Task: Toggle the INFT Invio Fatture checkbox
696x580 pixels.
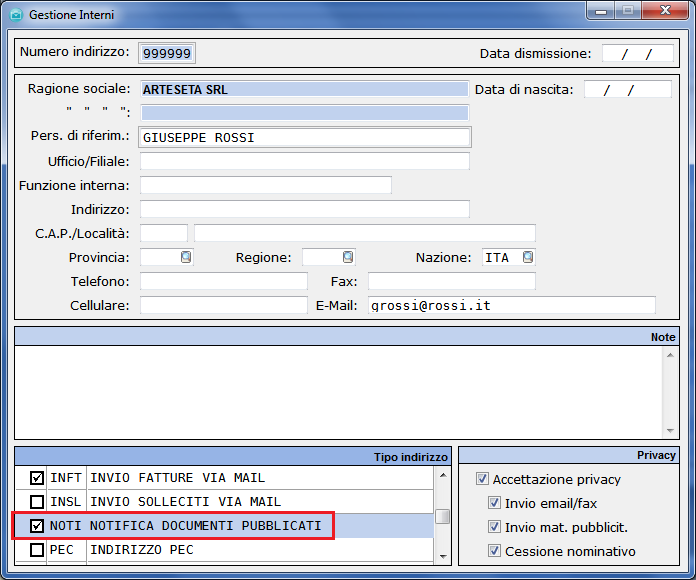Action: [x=37, y=478]
